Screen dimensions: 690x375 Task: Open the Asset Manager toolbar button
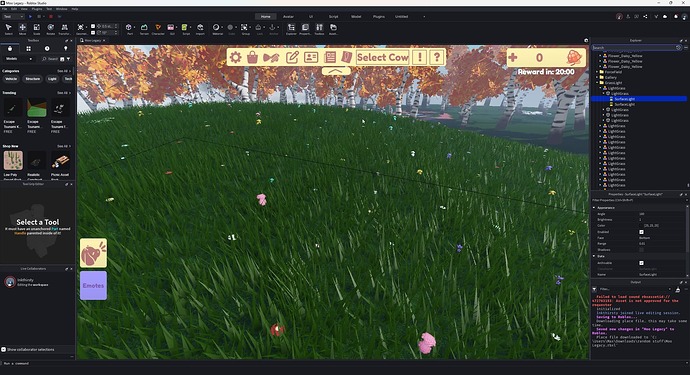[333, 29]
